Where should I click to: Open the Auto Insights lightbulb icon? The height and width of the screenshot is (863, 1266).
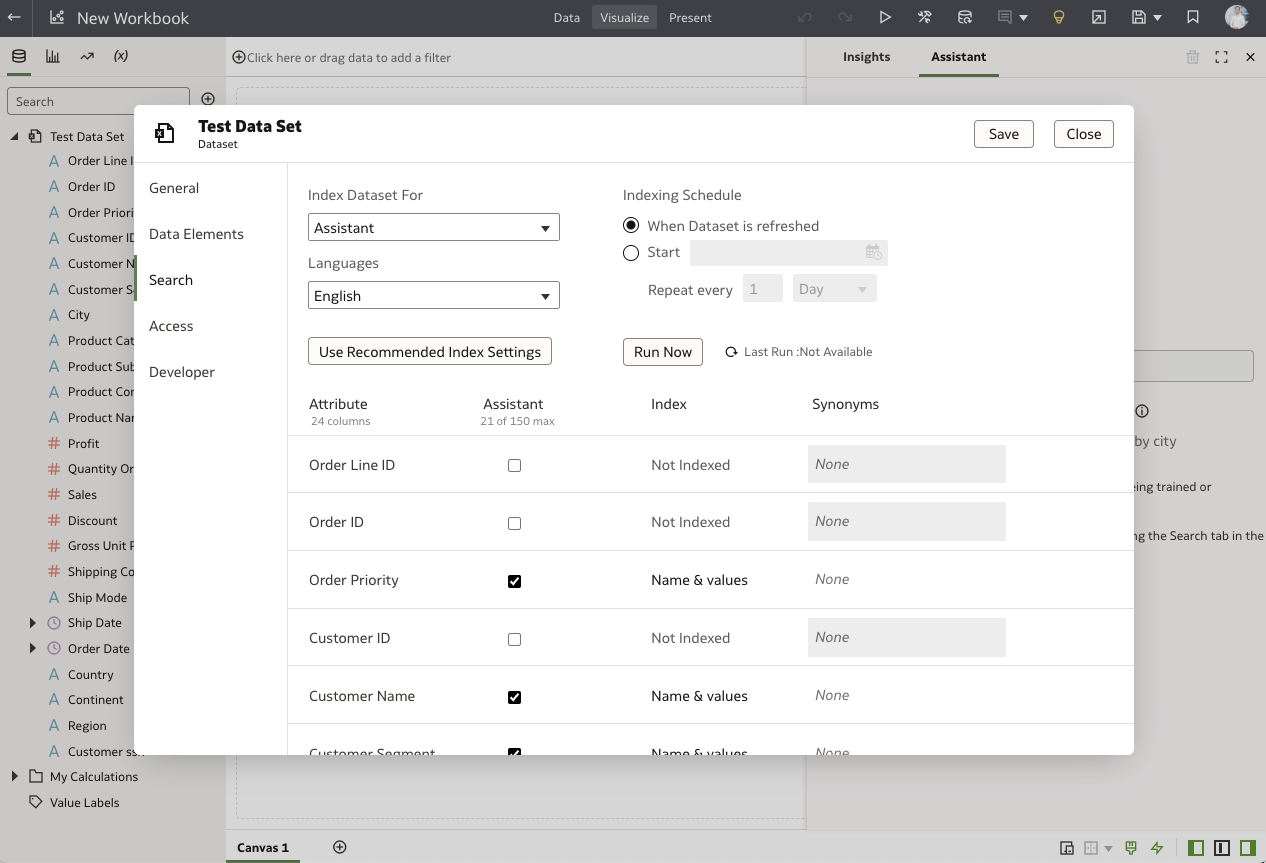coord(1059,17)
